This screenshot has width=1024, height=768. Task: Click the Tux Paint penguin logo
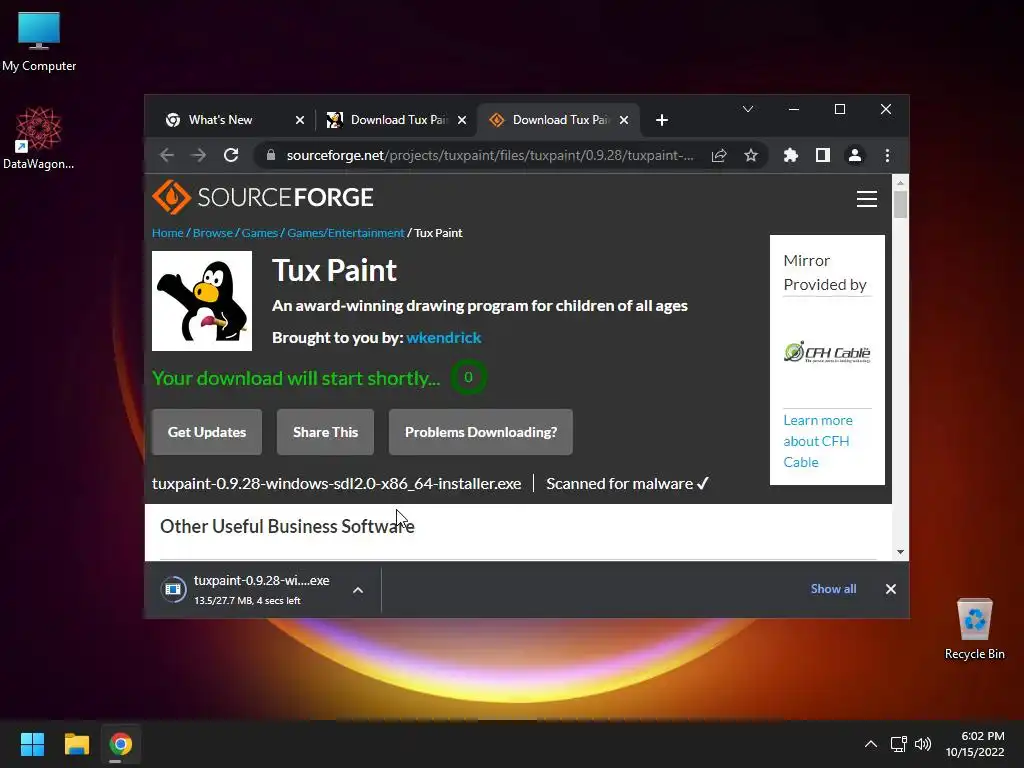[202, 301]
